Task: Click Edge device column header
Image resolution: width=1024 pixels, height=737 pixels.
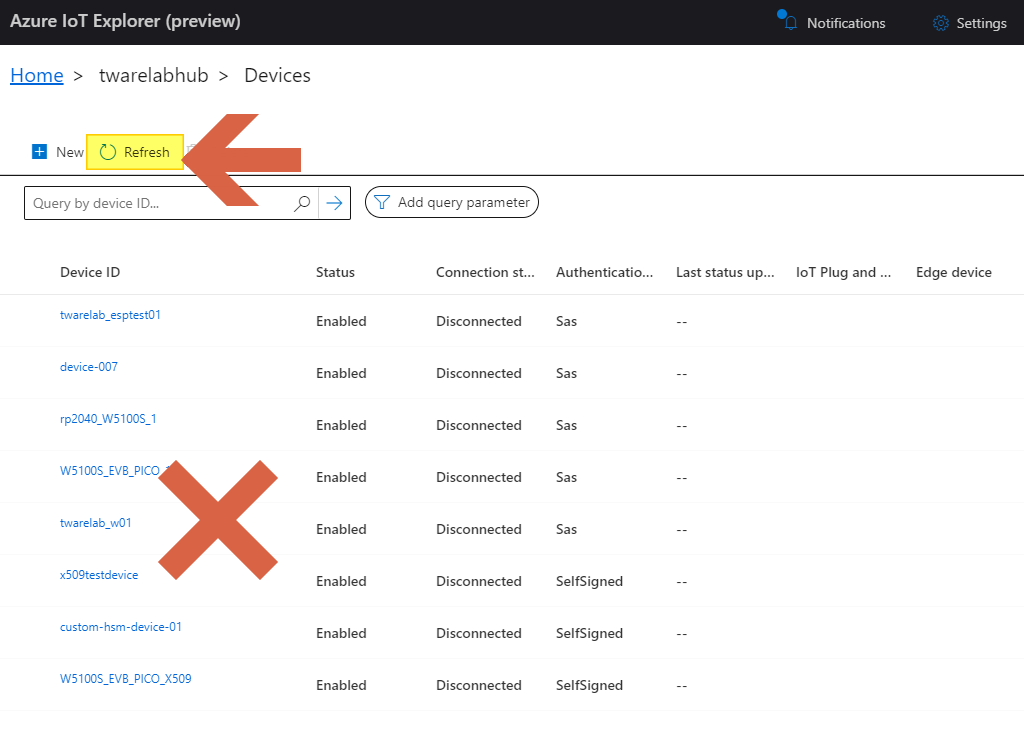Action: pyautogui.click(x=953, y=272)
